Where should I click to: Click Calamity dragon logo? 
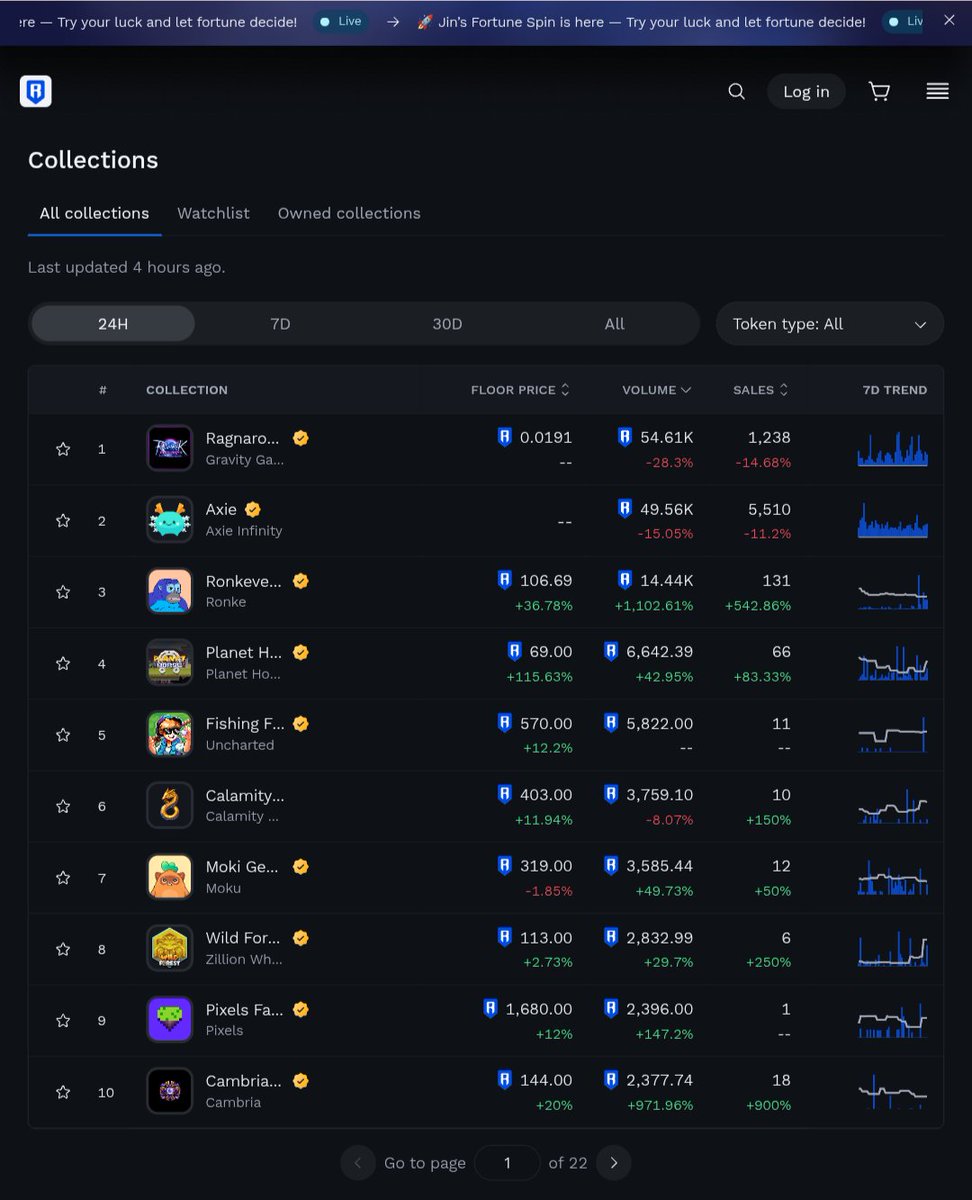click(170, 805)
